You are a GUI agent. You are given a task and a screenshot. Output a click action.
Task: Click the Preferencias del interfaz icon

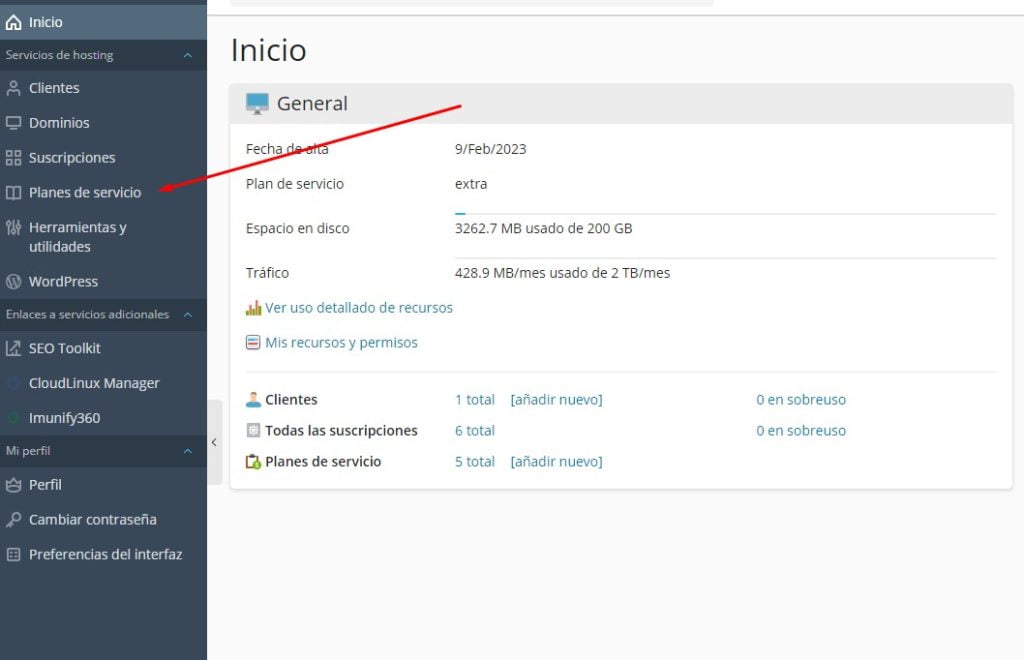pyautogui.click(x=13, y=555)
